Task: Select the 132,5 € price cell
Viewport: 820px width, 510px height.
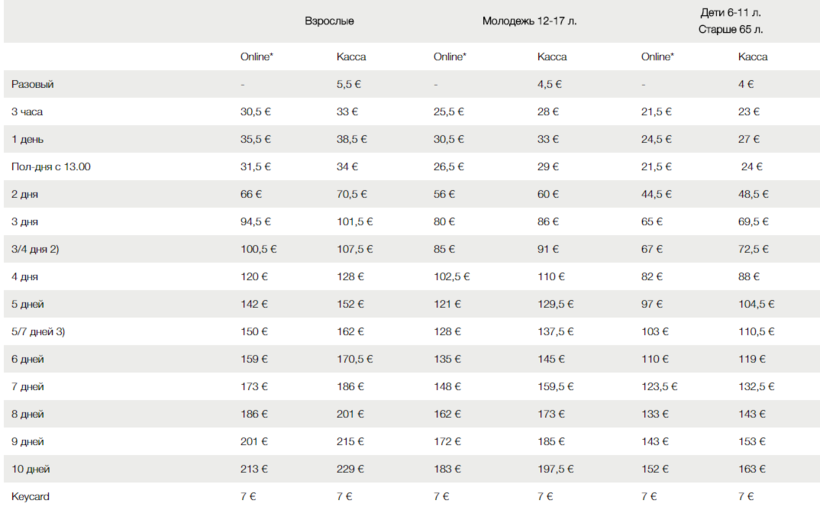Action: pyautogui.click(x=756, y=386)
